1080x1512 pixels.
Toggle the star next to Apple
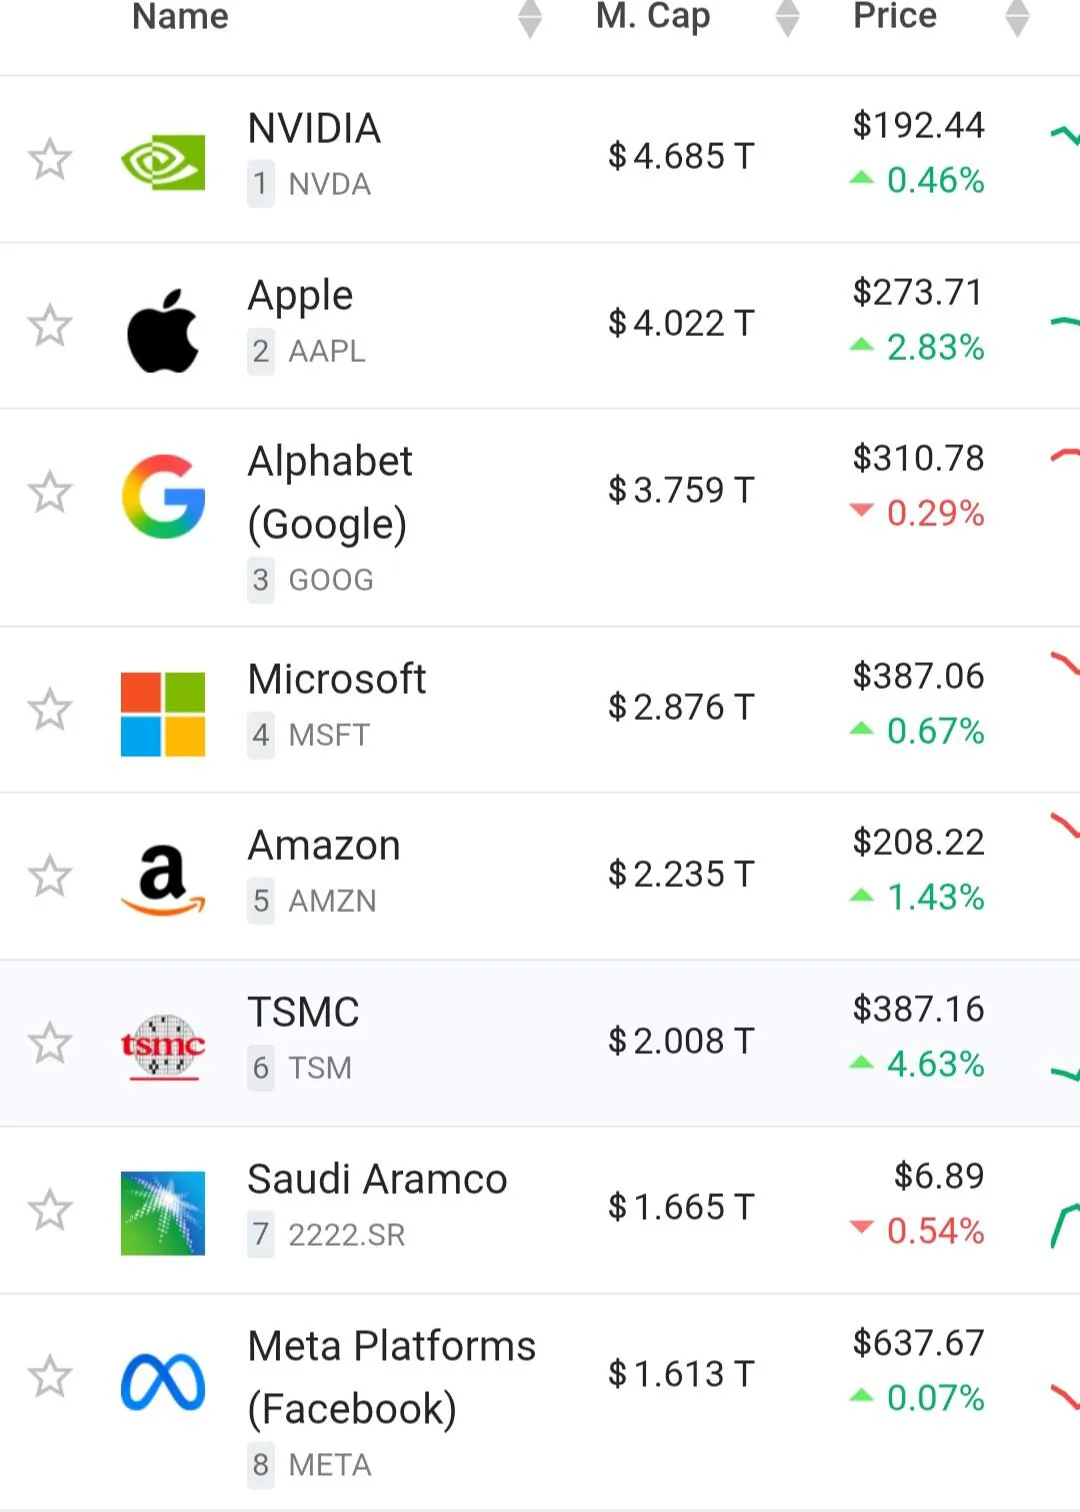tap(49, 326)
